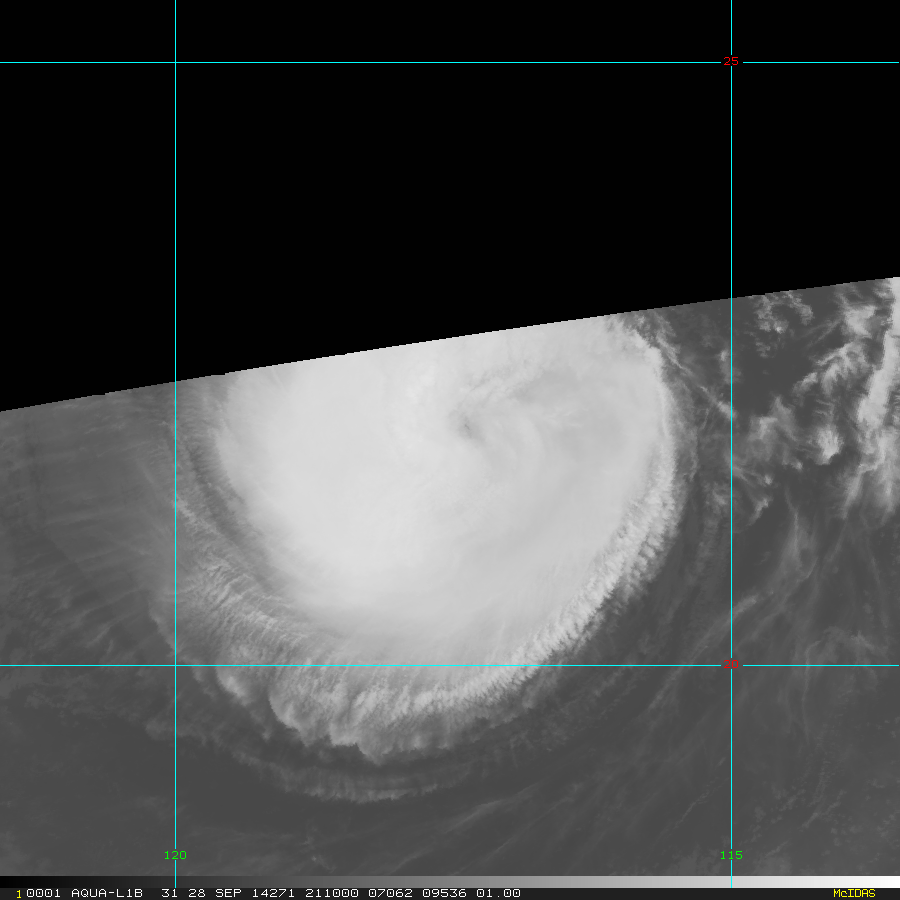The width and height of the screenshot is (900, 900).
Task: Click the hurricane eye in the cloud mass
Action: click(x=467, y=428)
